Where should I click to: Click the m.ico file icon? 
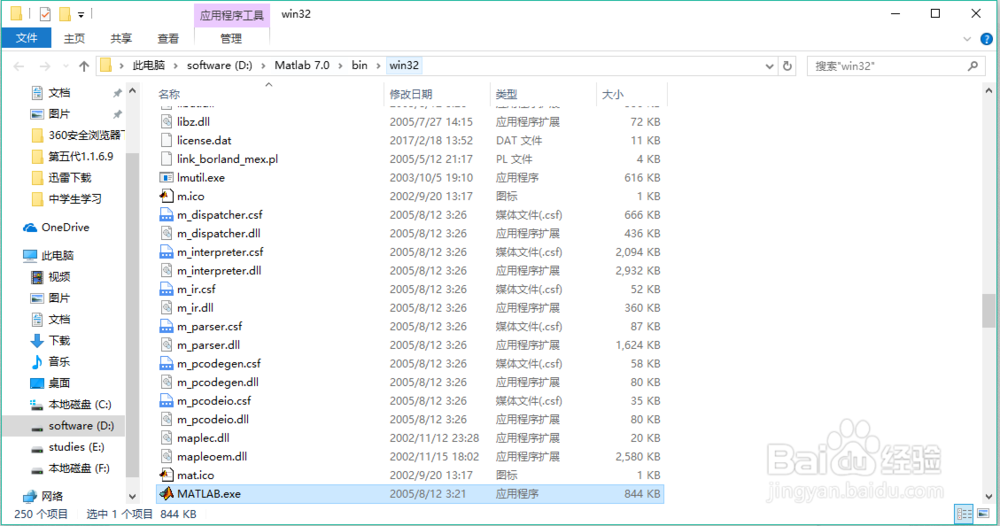166,196
